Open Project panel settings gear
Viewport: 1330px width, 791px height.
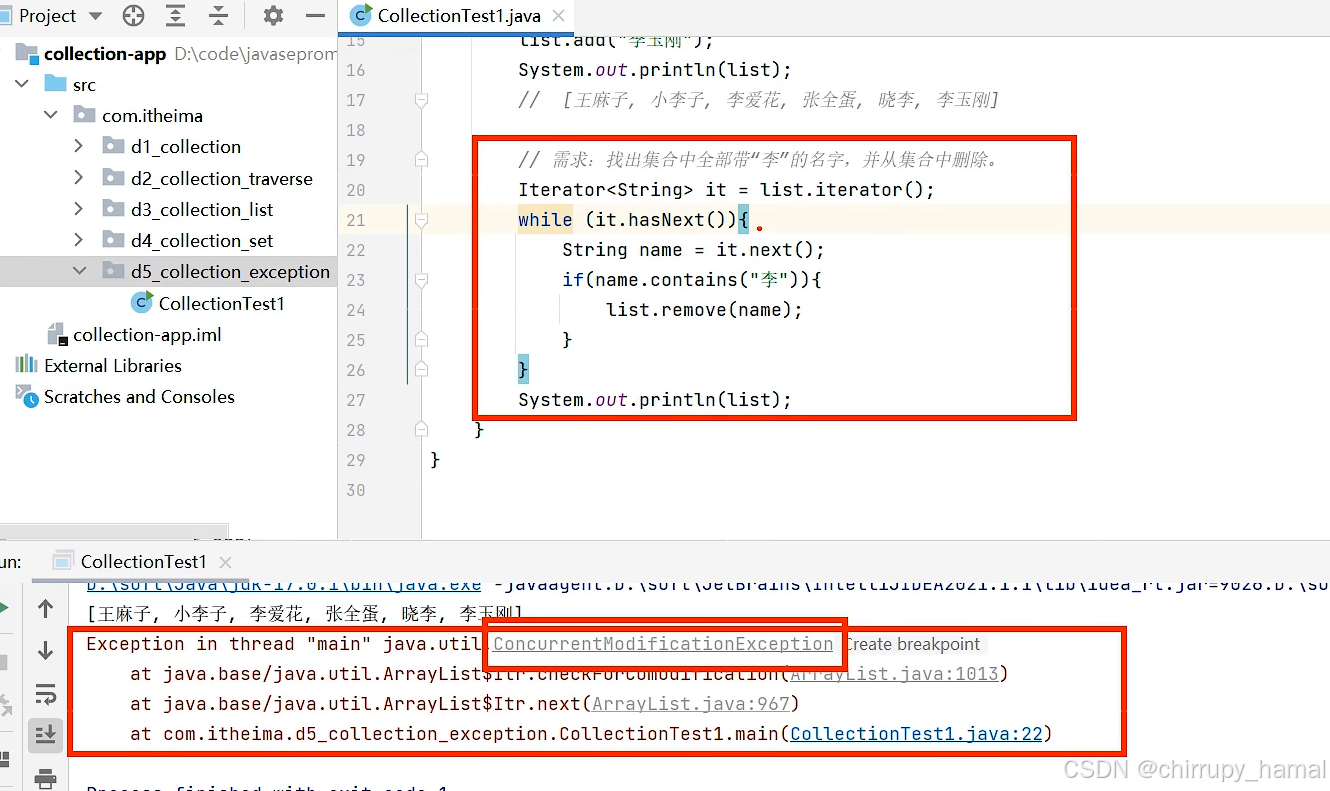coord(273,16)
